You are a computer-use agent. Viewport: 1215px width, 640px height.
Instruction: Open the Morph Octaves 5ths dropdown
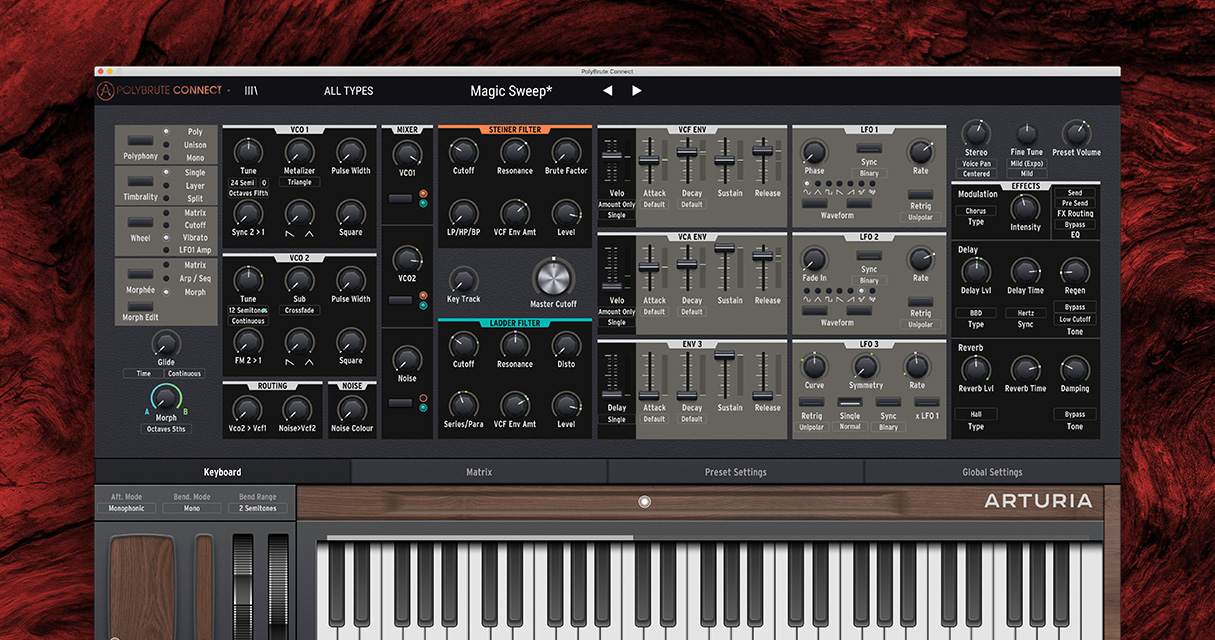[x=166, y=429]
